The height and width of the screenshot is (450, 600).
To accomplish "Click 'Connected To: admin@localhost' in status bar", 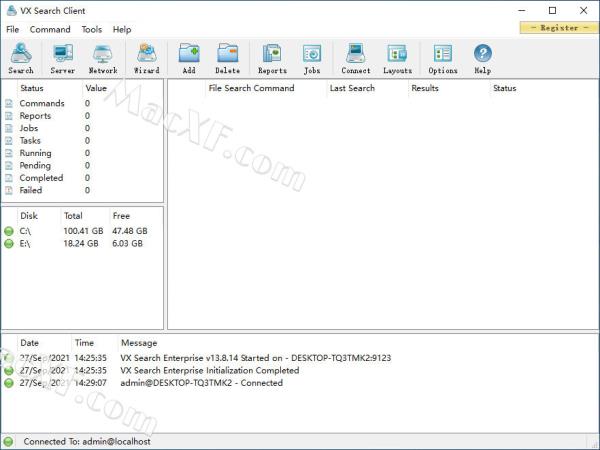I will (87, 442).
